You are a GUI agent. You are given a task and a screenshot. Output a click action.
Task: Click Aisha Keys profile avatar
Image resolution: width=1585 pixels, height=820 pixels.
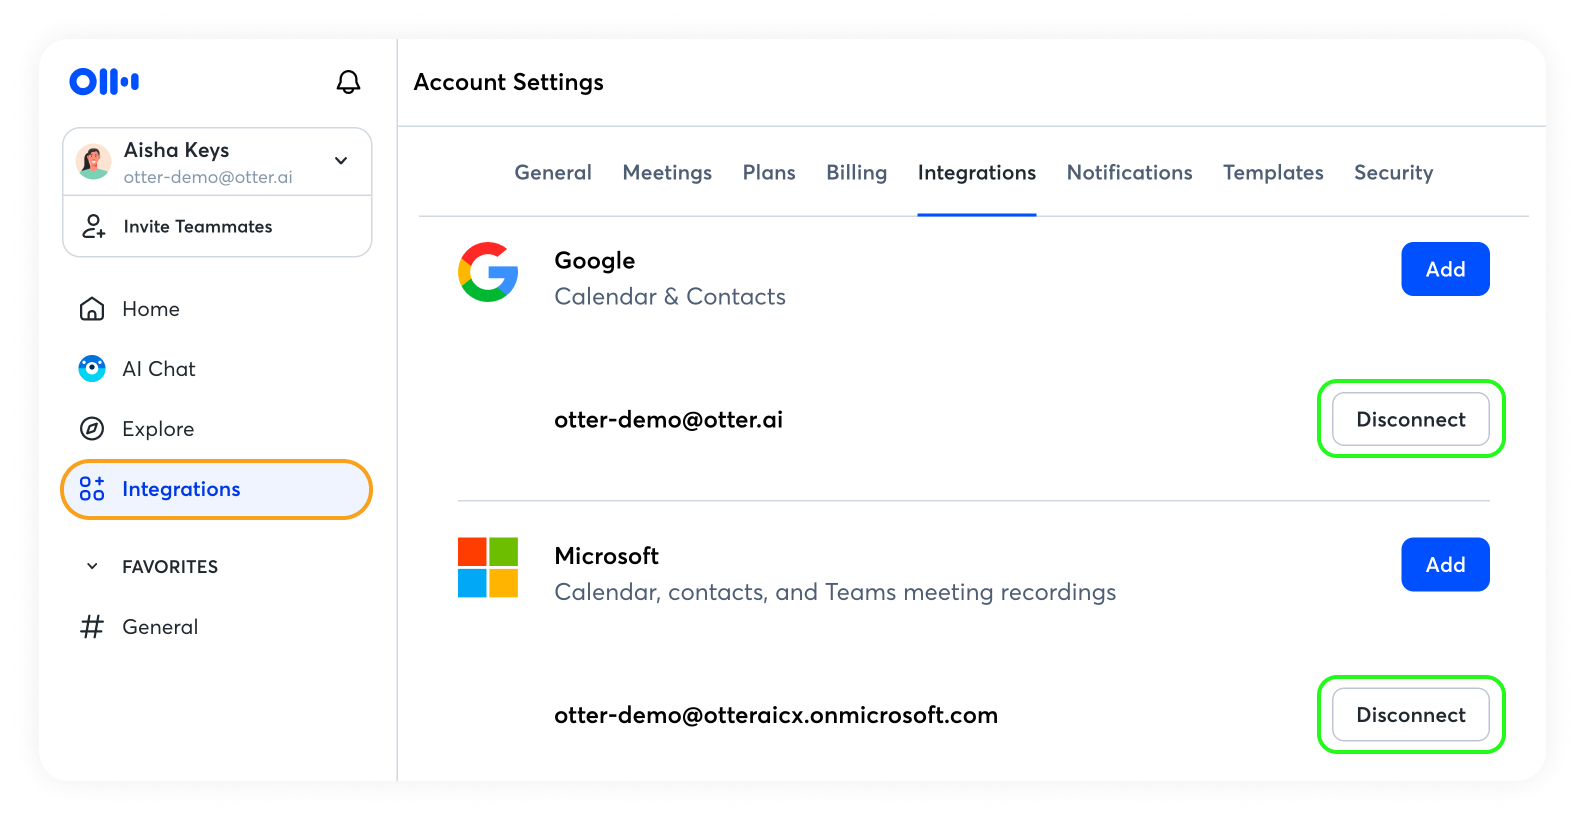[94, 162]
